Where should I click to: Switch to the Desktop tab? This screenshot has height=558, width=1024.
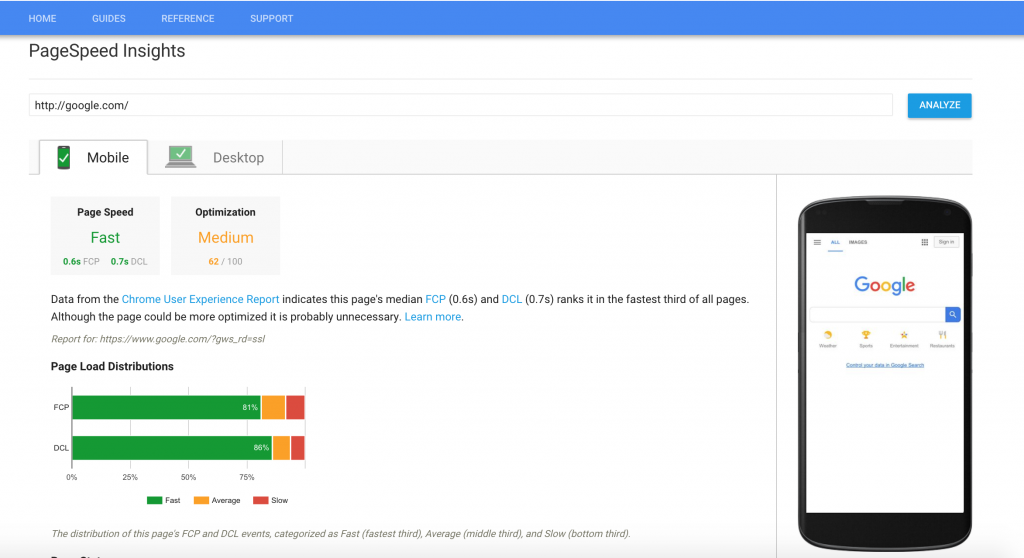237,158
